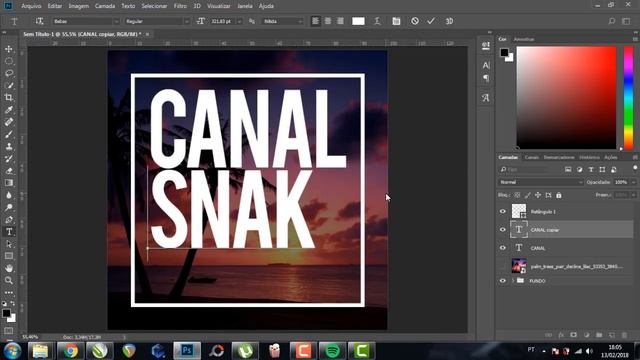Screen dimensions: 640x360
Task: Open the blend mode dropdown Normal
Action: [x=540, y=182]
